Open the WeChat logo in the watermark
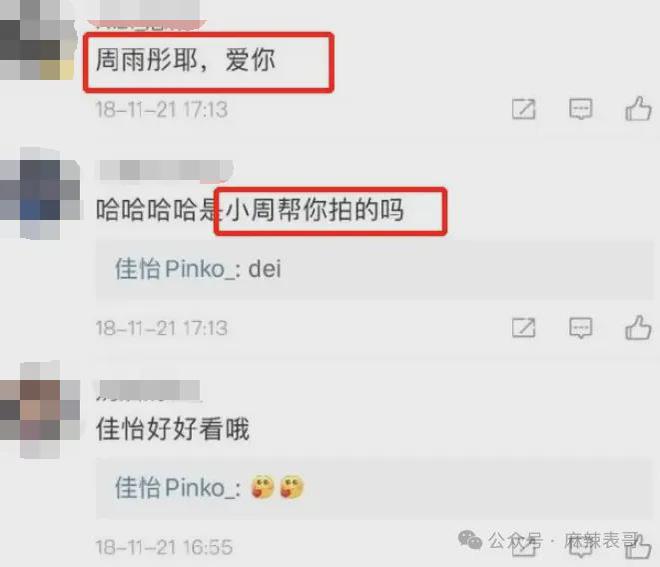The height and width of the screenshot is (567, 660). pyautogui.click(x=470, y=540)
